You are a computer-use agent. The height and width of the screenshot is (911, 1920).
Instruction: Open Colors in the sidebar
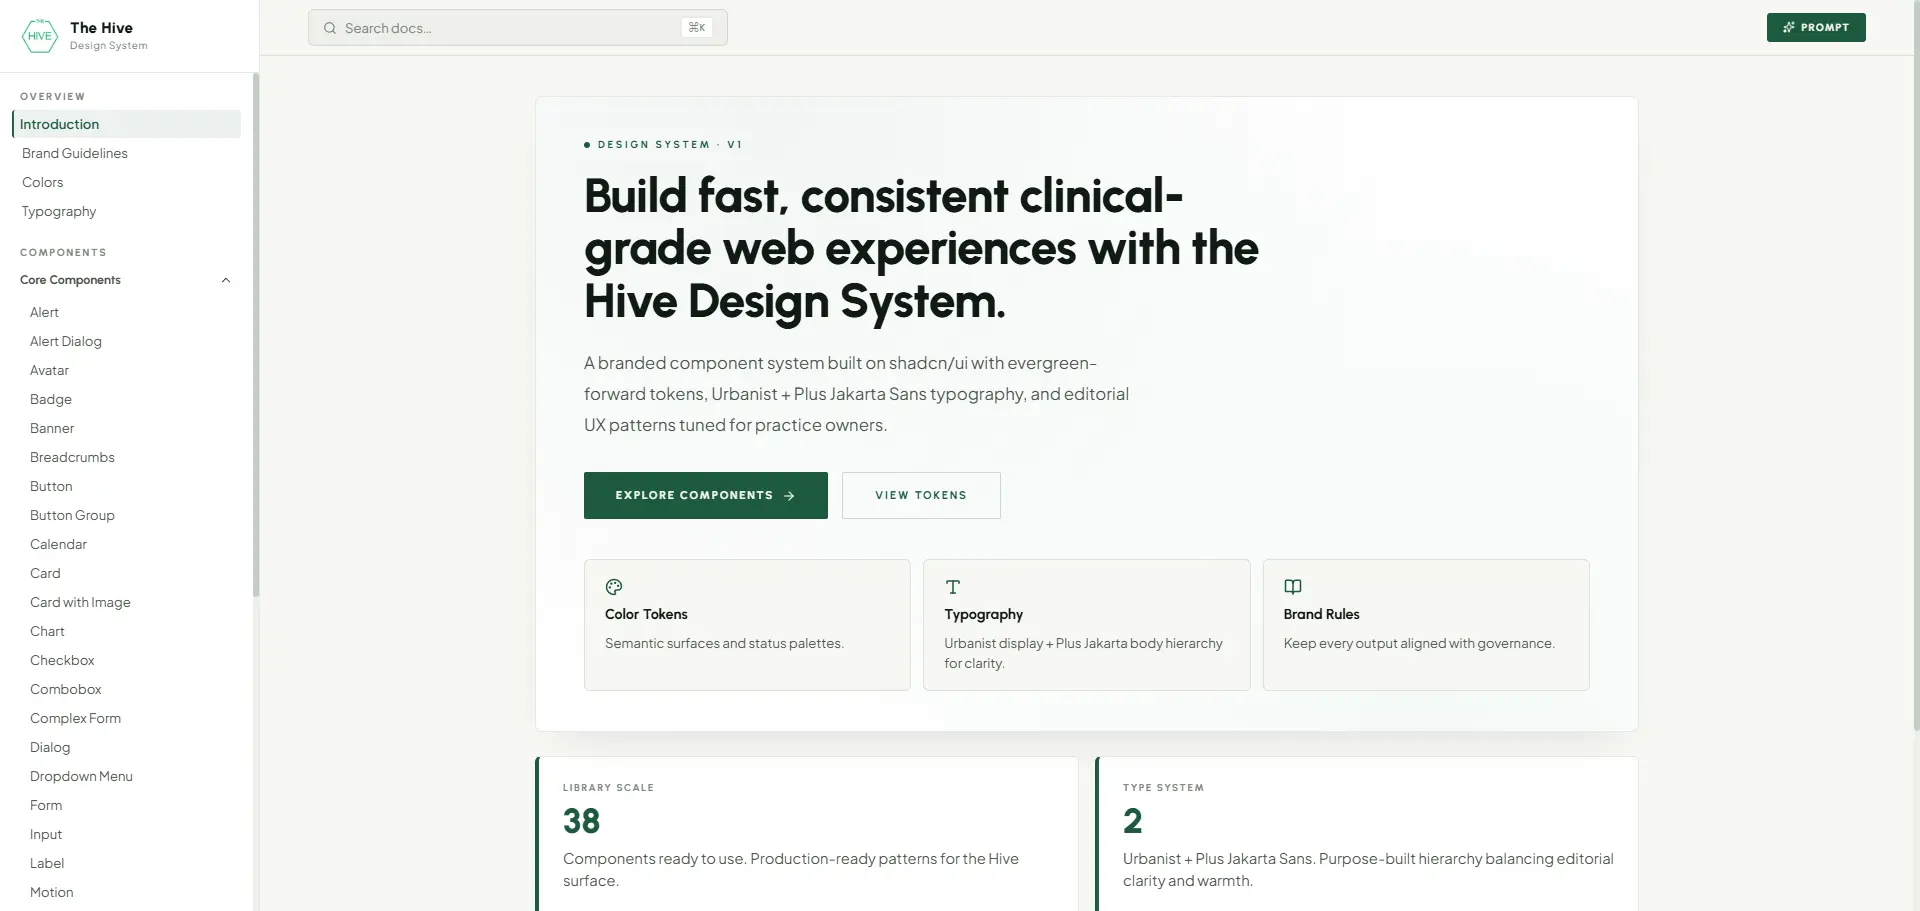[x=43, y=182]
